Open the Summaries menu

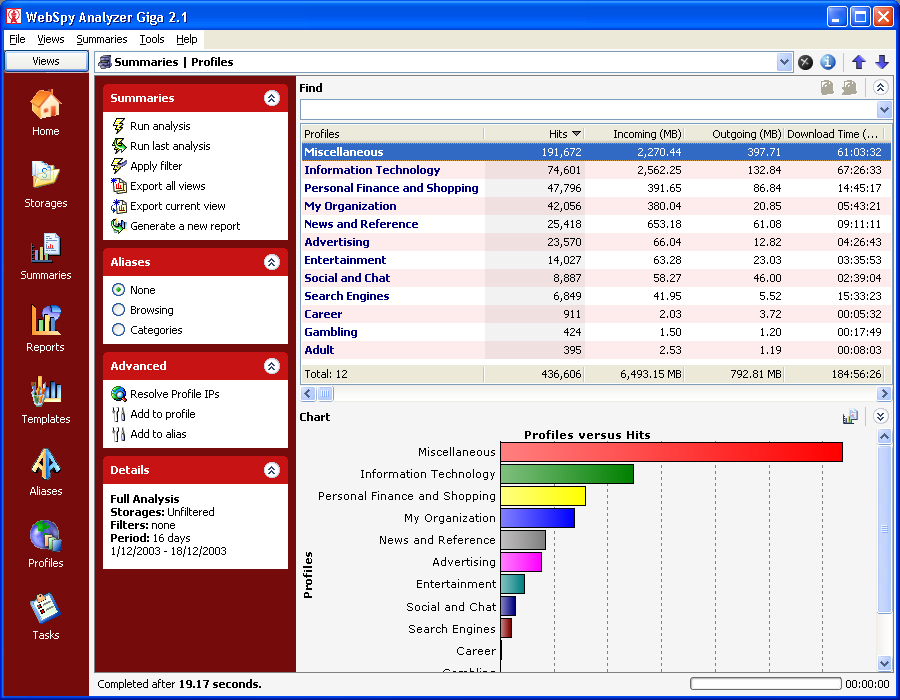(102, 39)
